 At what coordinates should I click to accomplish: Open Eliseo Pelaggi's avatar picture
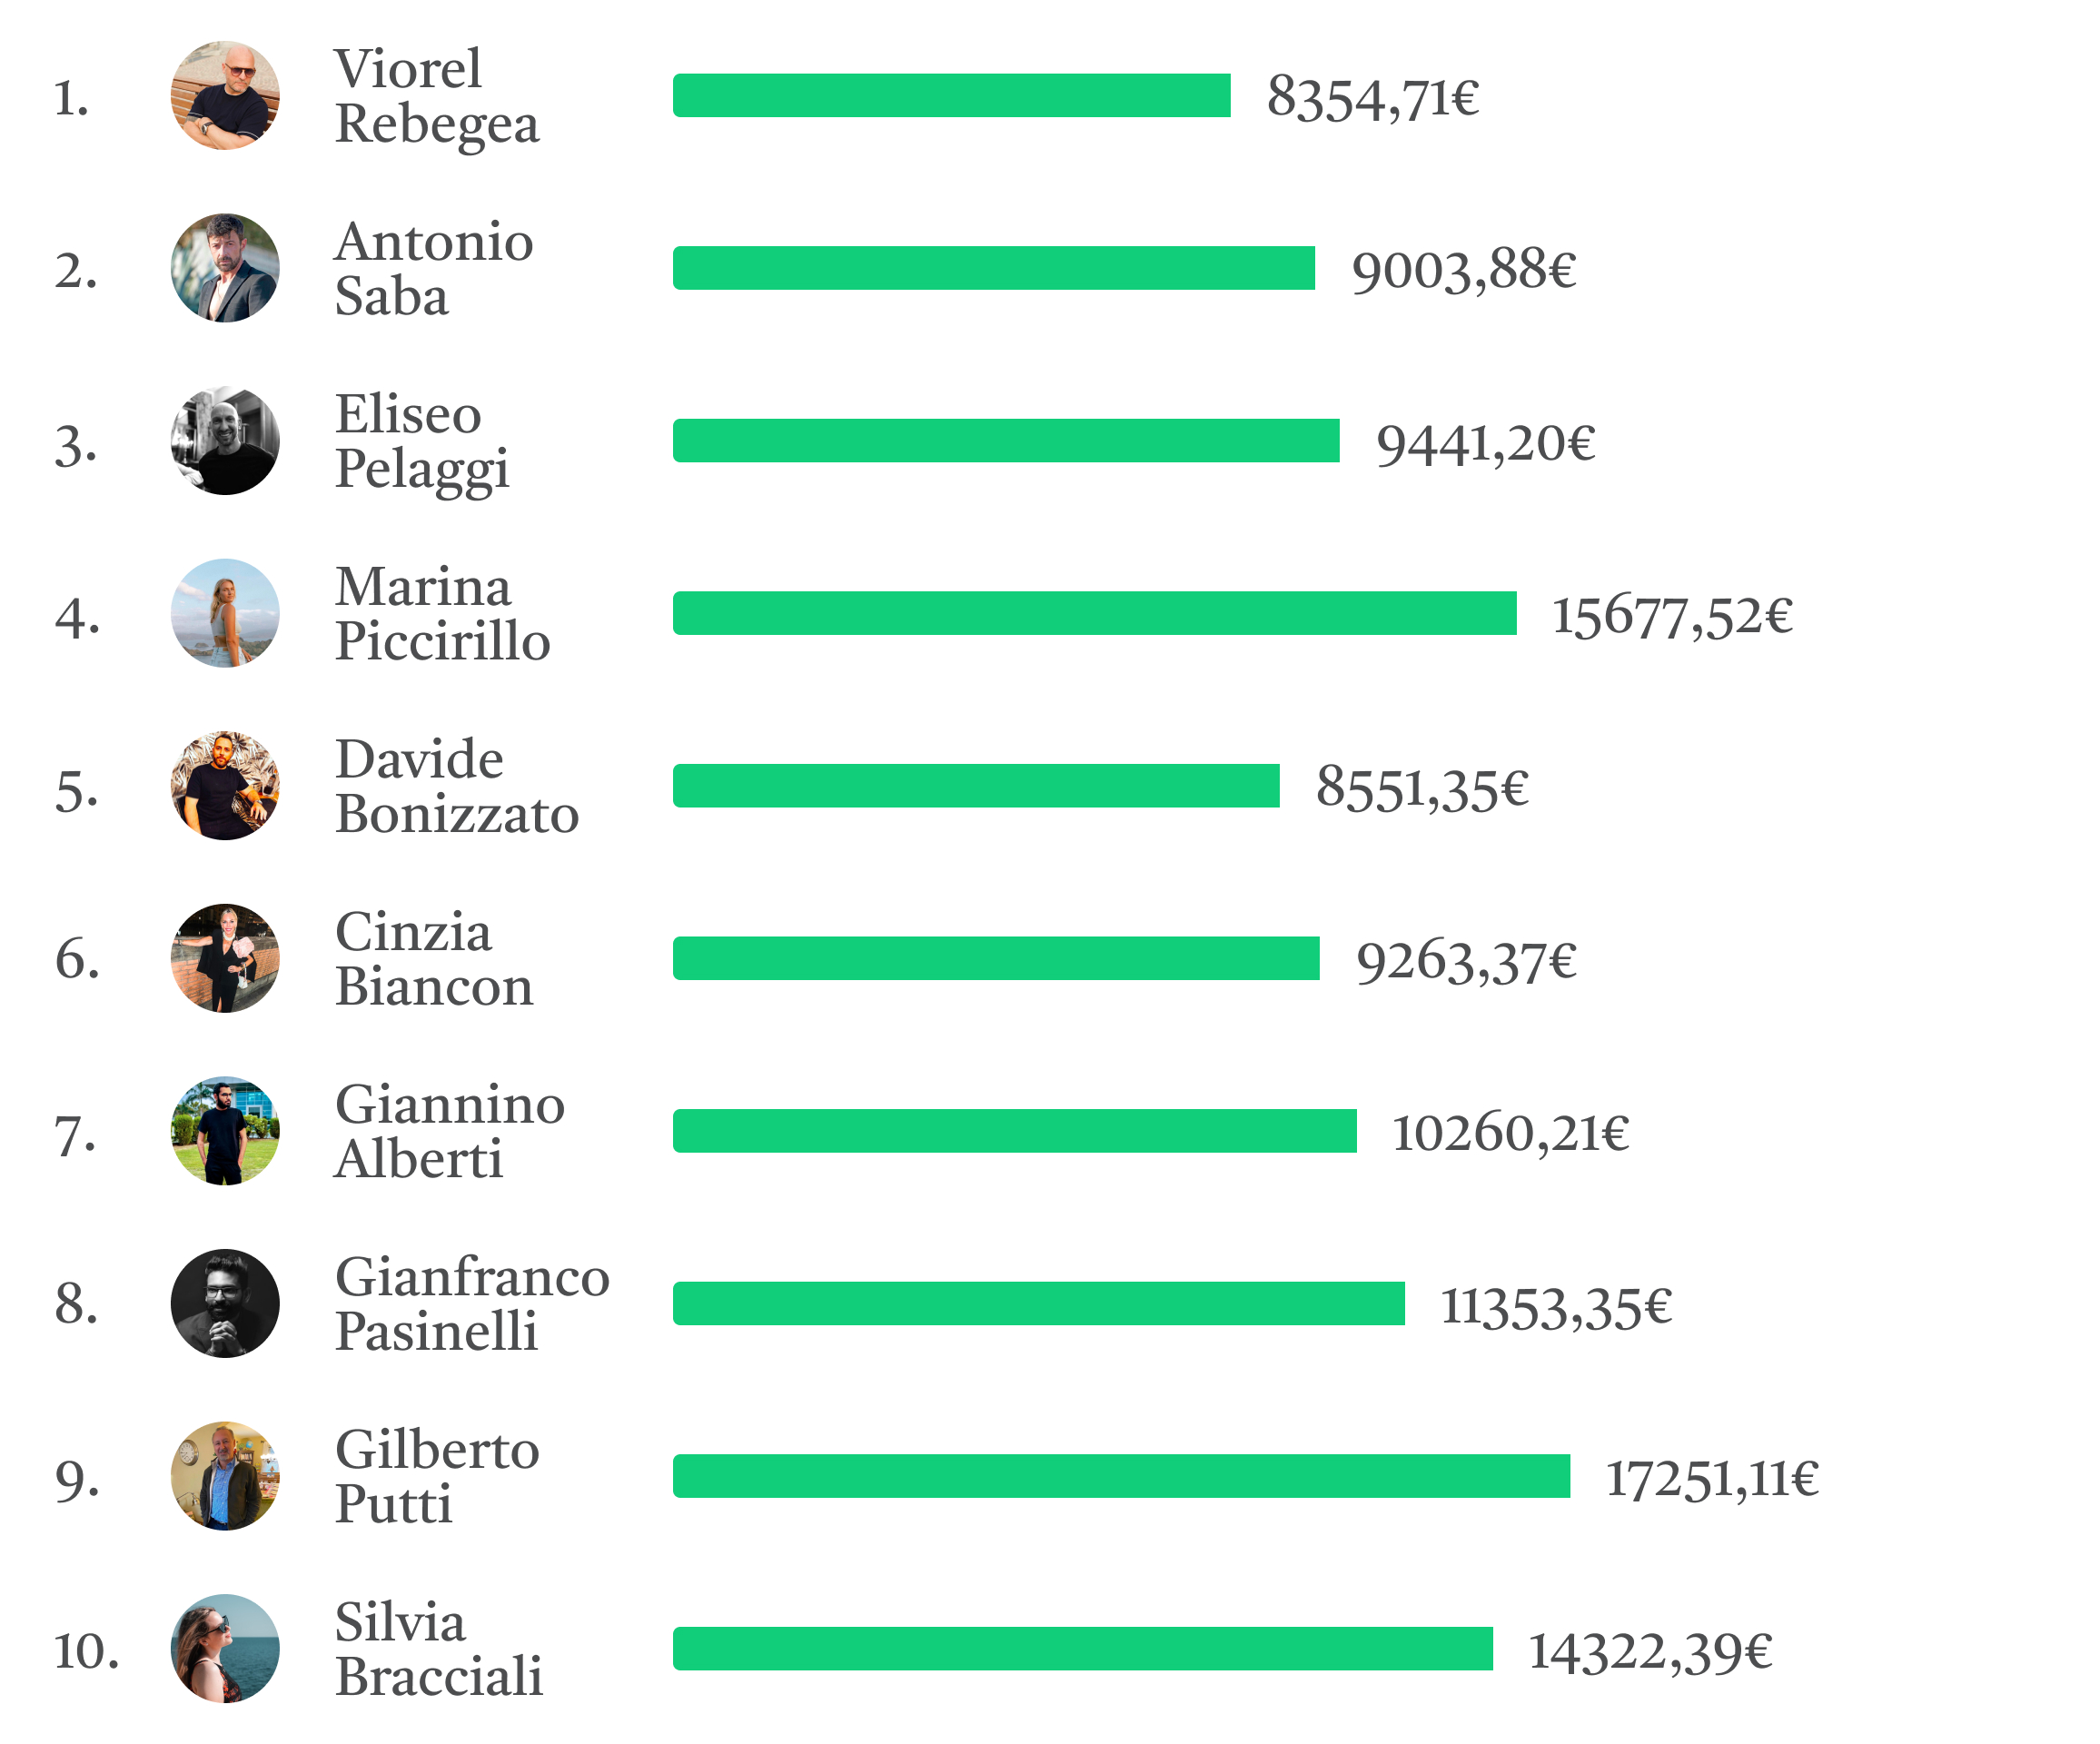pyautogui.click(x=225, y=441)
